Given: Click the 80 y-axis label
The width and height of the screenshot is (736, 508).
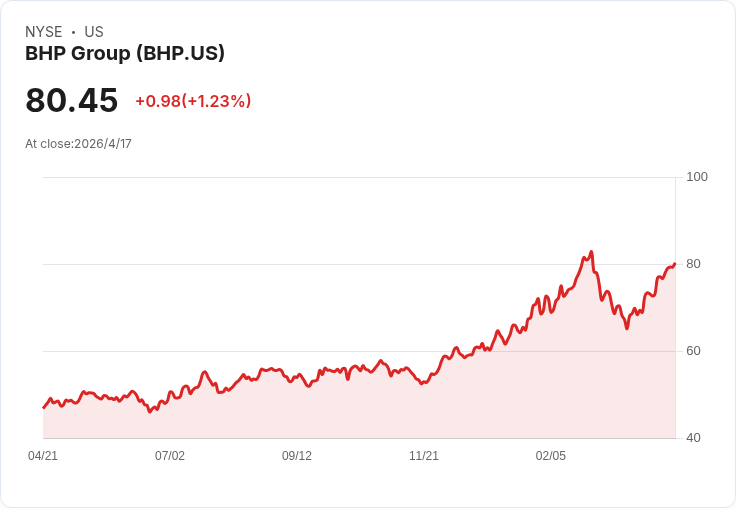Looking at the screenshot, I should click(693, 264).
